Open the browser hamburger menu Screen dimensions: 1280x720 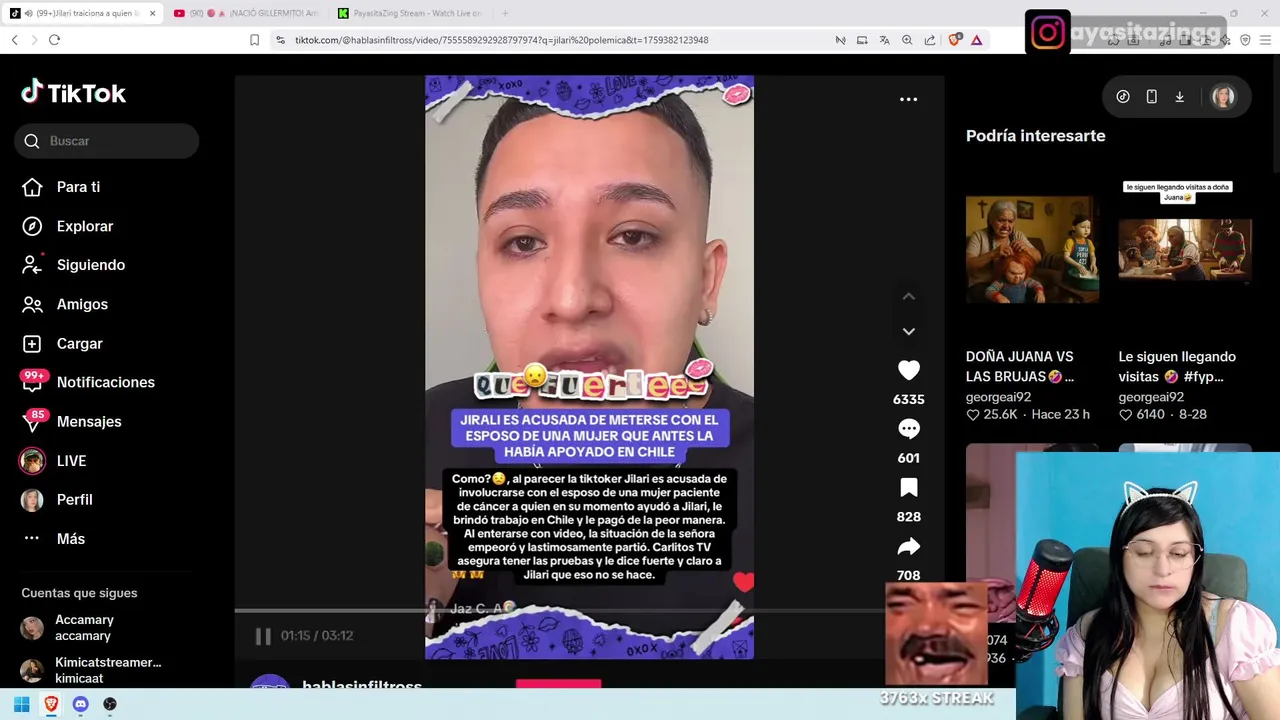coord(1266,40)
